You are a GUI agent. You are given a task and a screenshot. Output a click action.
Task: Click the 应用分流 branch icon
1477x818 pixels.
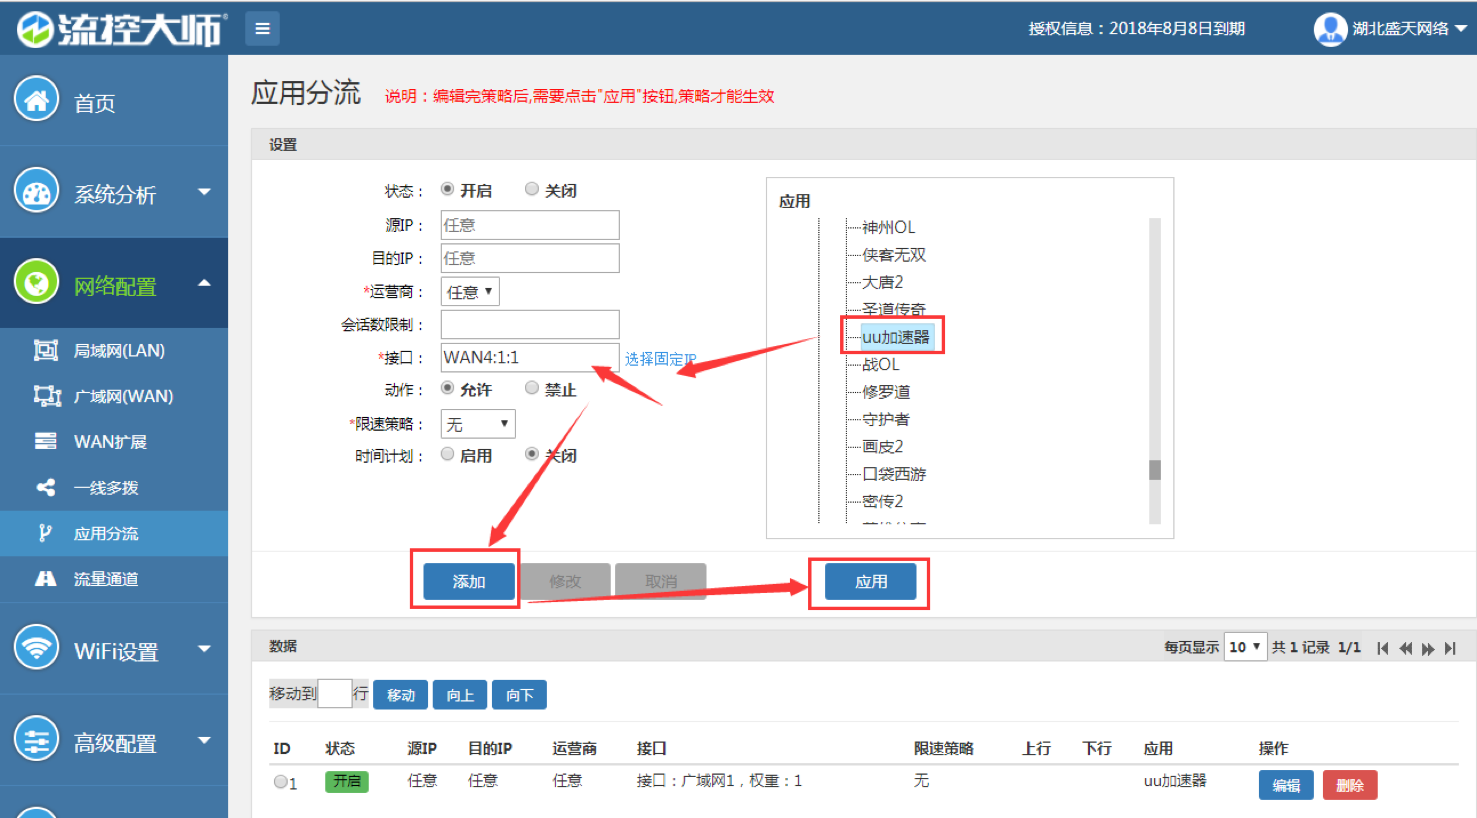45,533
